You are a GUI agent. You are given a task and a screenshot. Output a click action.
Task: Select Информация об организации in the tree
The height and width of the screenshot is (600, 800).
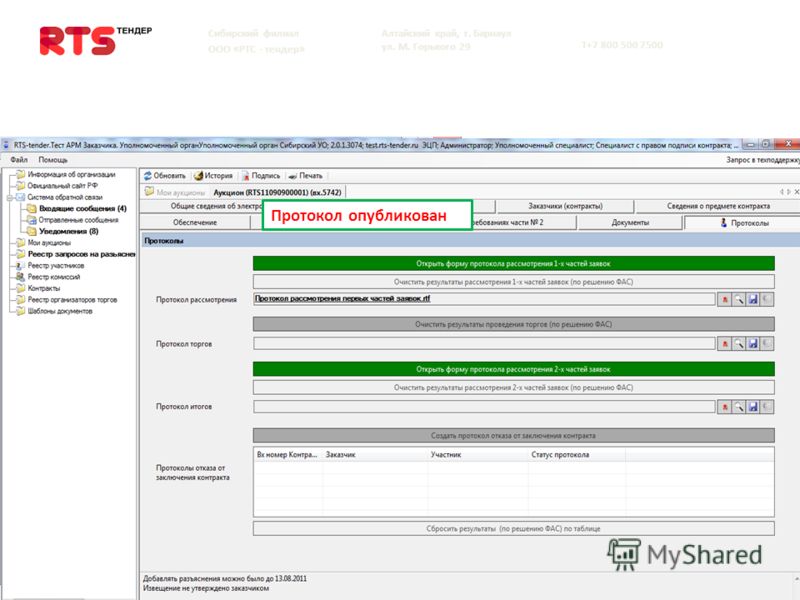(x=71, y=174)
